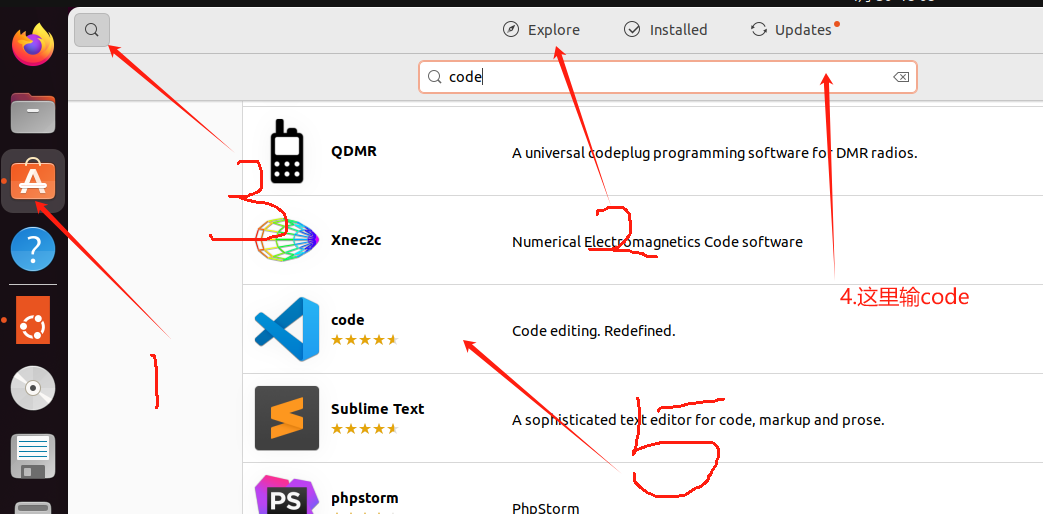Viewport: 1043px width, 514px height.
Task: Open Help from the dock
Action: 33,249
